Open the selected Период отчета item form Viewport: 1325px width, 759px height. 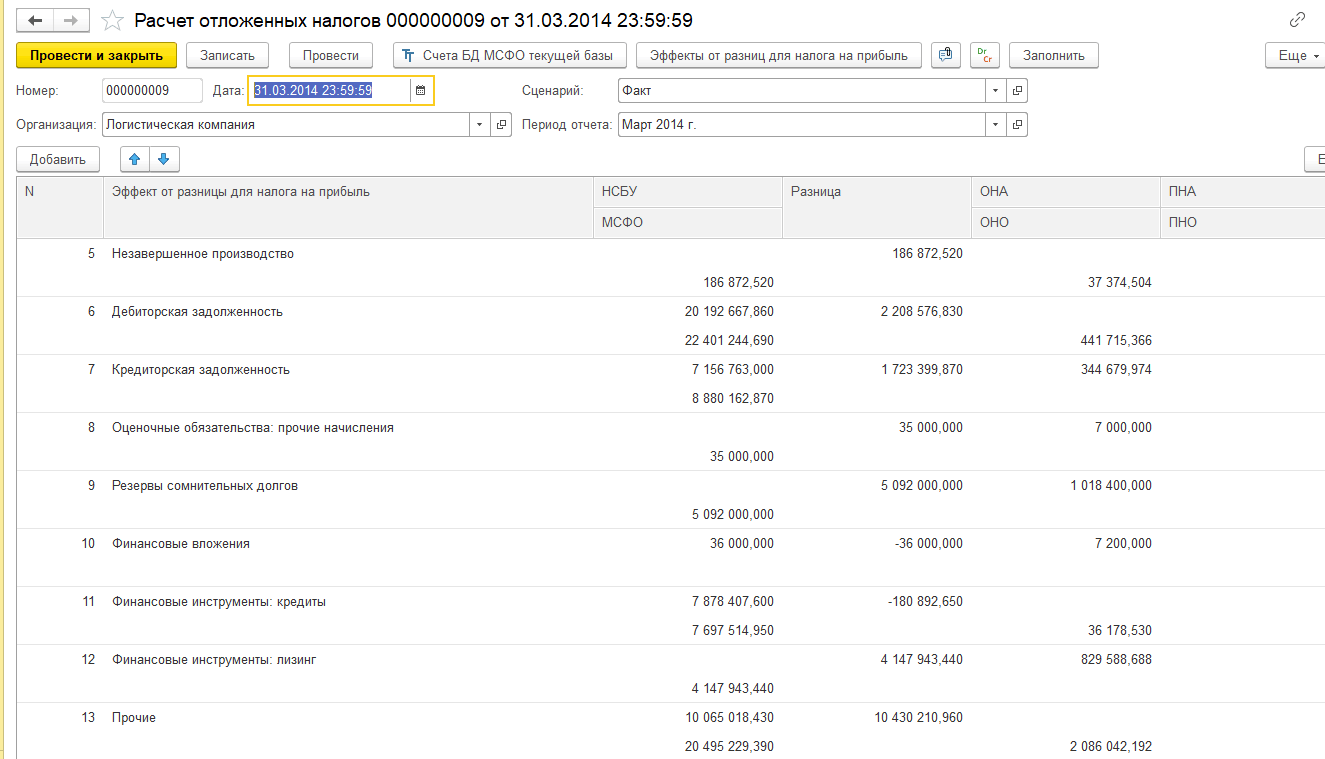click(x=1017, y=125)
